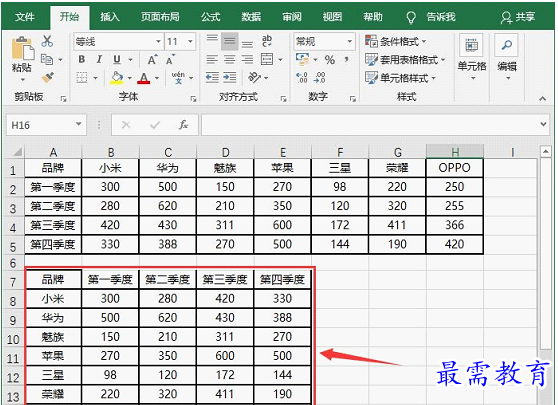Click 共享 Share button
The height and width of the screenshot is (405, 558).
[x=518, y=17]
